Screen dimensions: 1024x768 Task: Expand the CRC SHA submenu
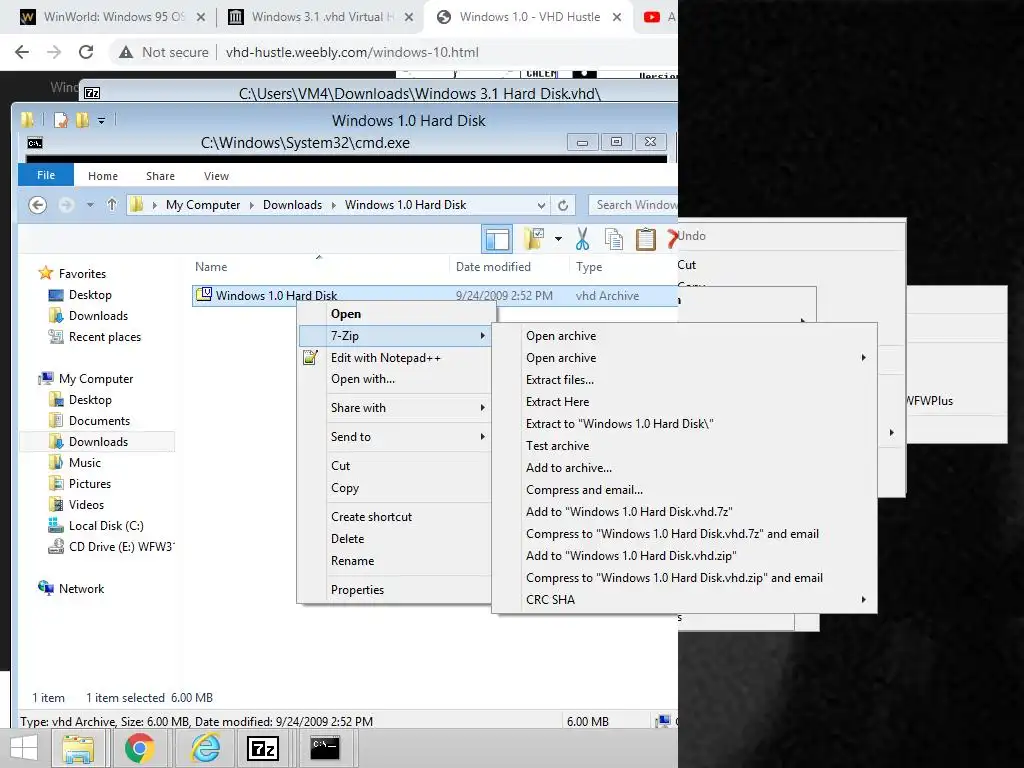pos(684,600)
